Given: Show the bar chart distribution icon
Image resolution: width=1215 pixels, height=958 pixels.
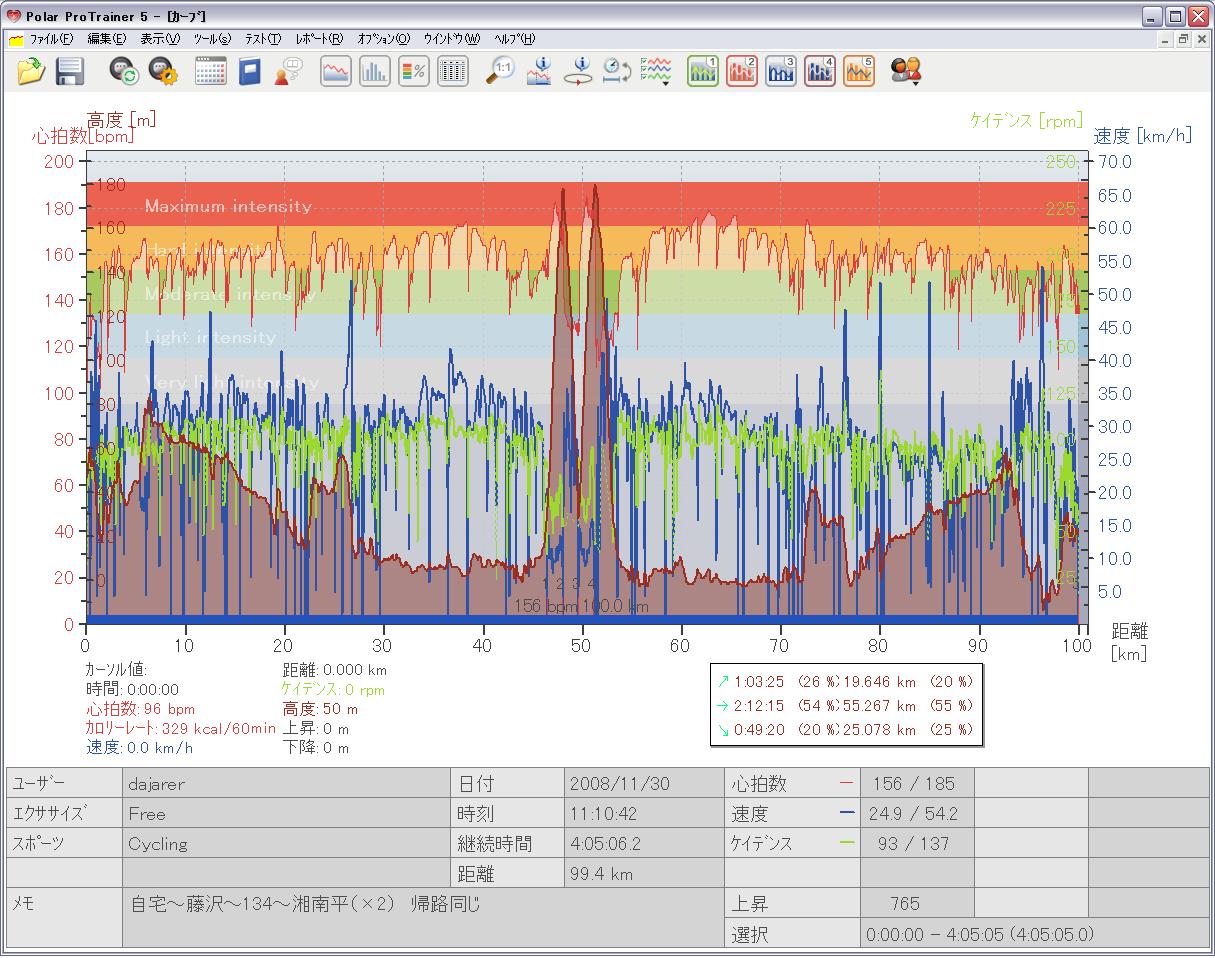Looking at the screenshot, I should tap(375, 71).
